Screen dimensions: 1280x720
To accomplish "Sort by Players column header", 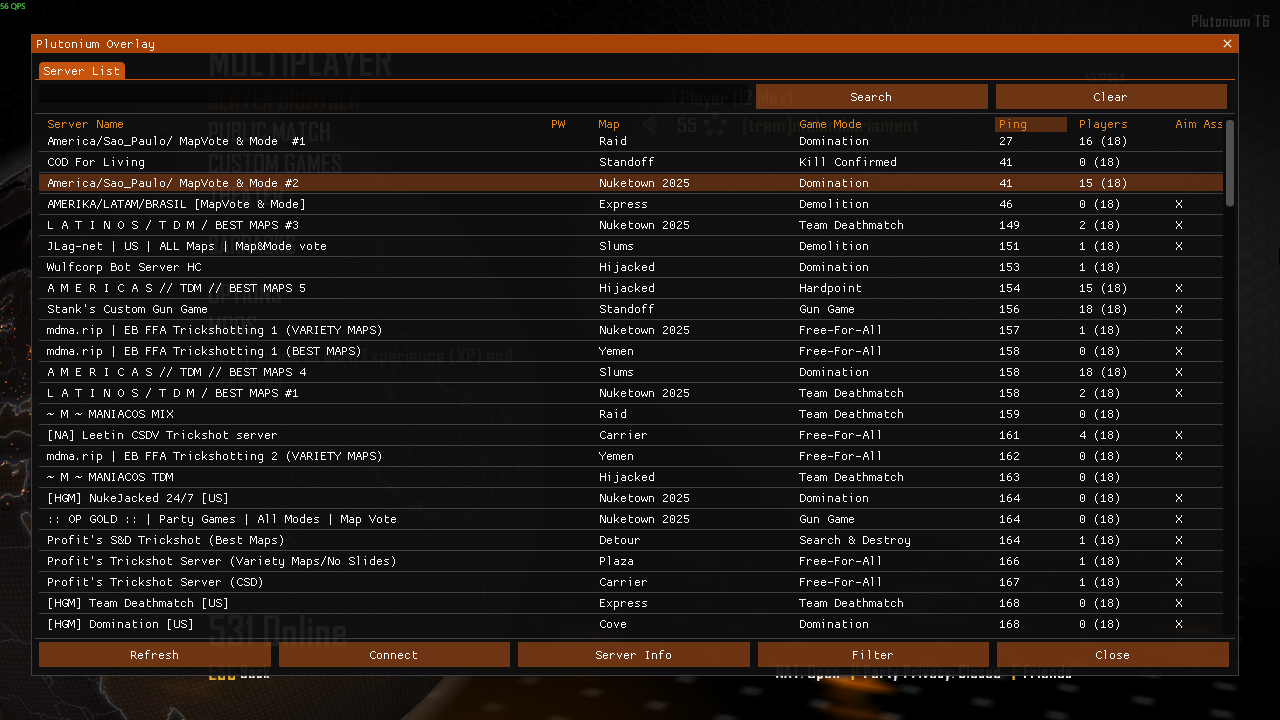I will click(x=1103, y=124).
